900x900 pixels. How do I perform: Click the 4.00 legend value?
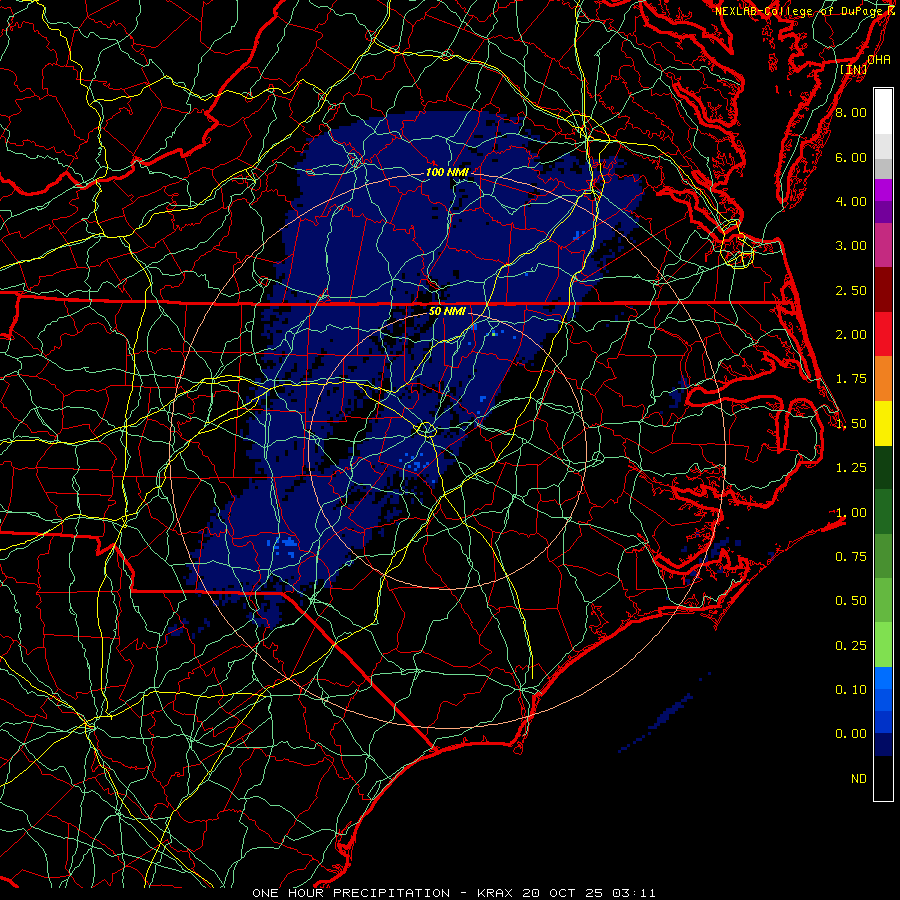[x=851, y=201]
